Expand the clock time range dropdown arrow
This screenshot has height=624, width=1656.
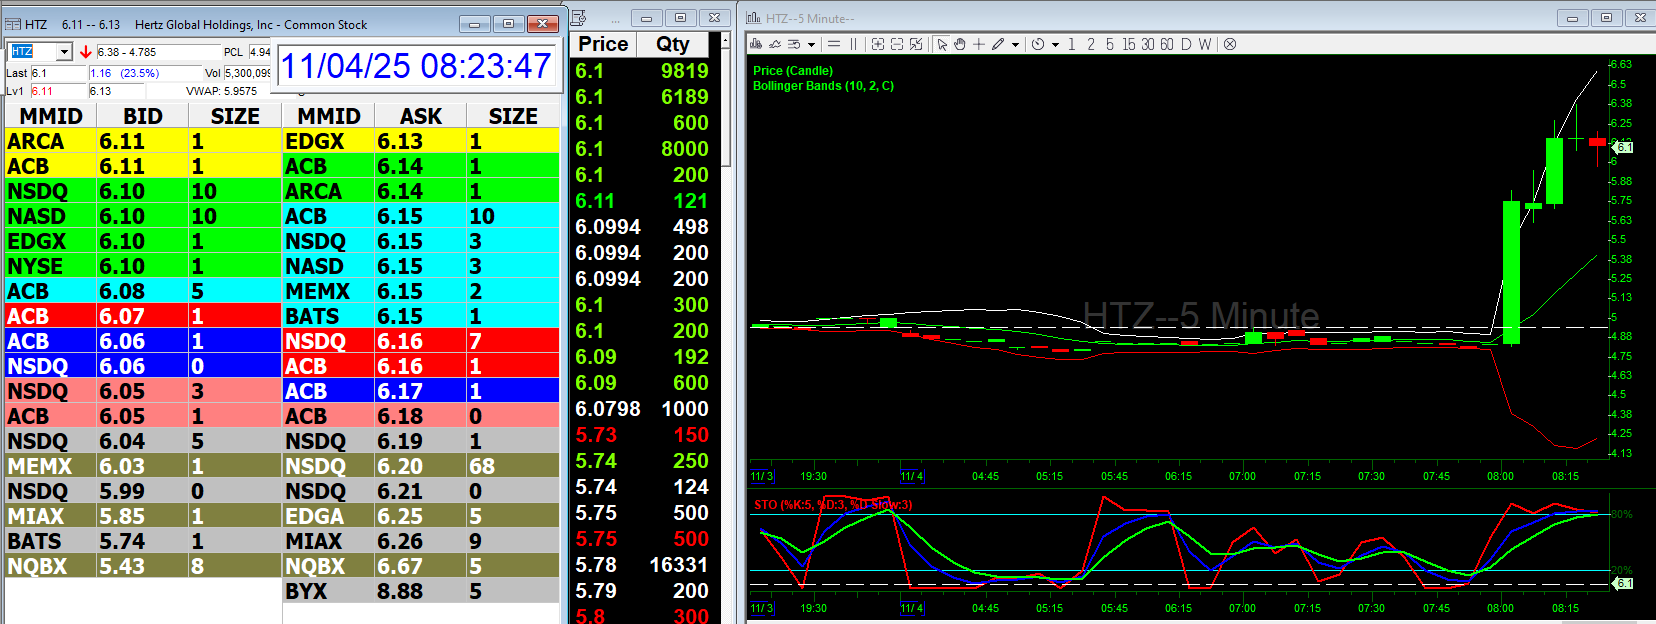tap(1055, 45)
